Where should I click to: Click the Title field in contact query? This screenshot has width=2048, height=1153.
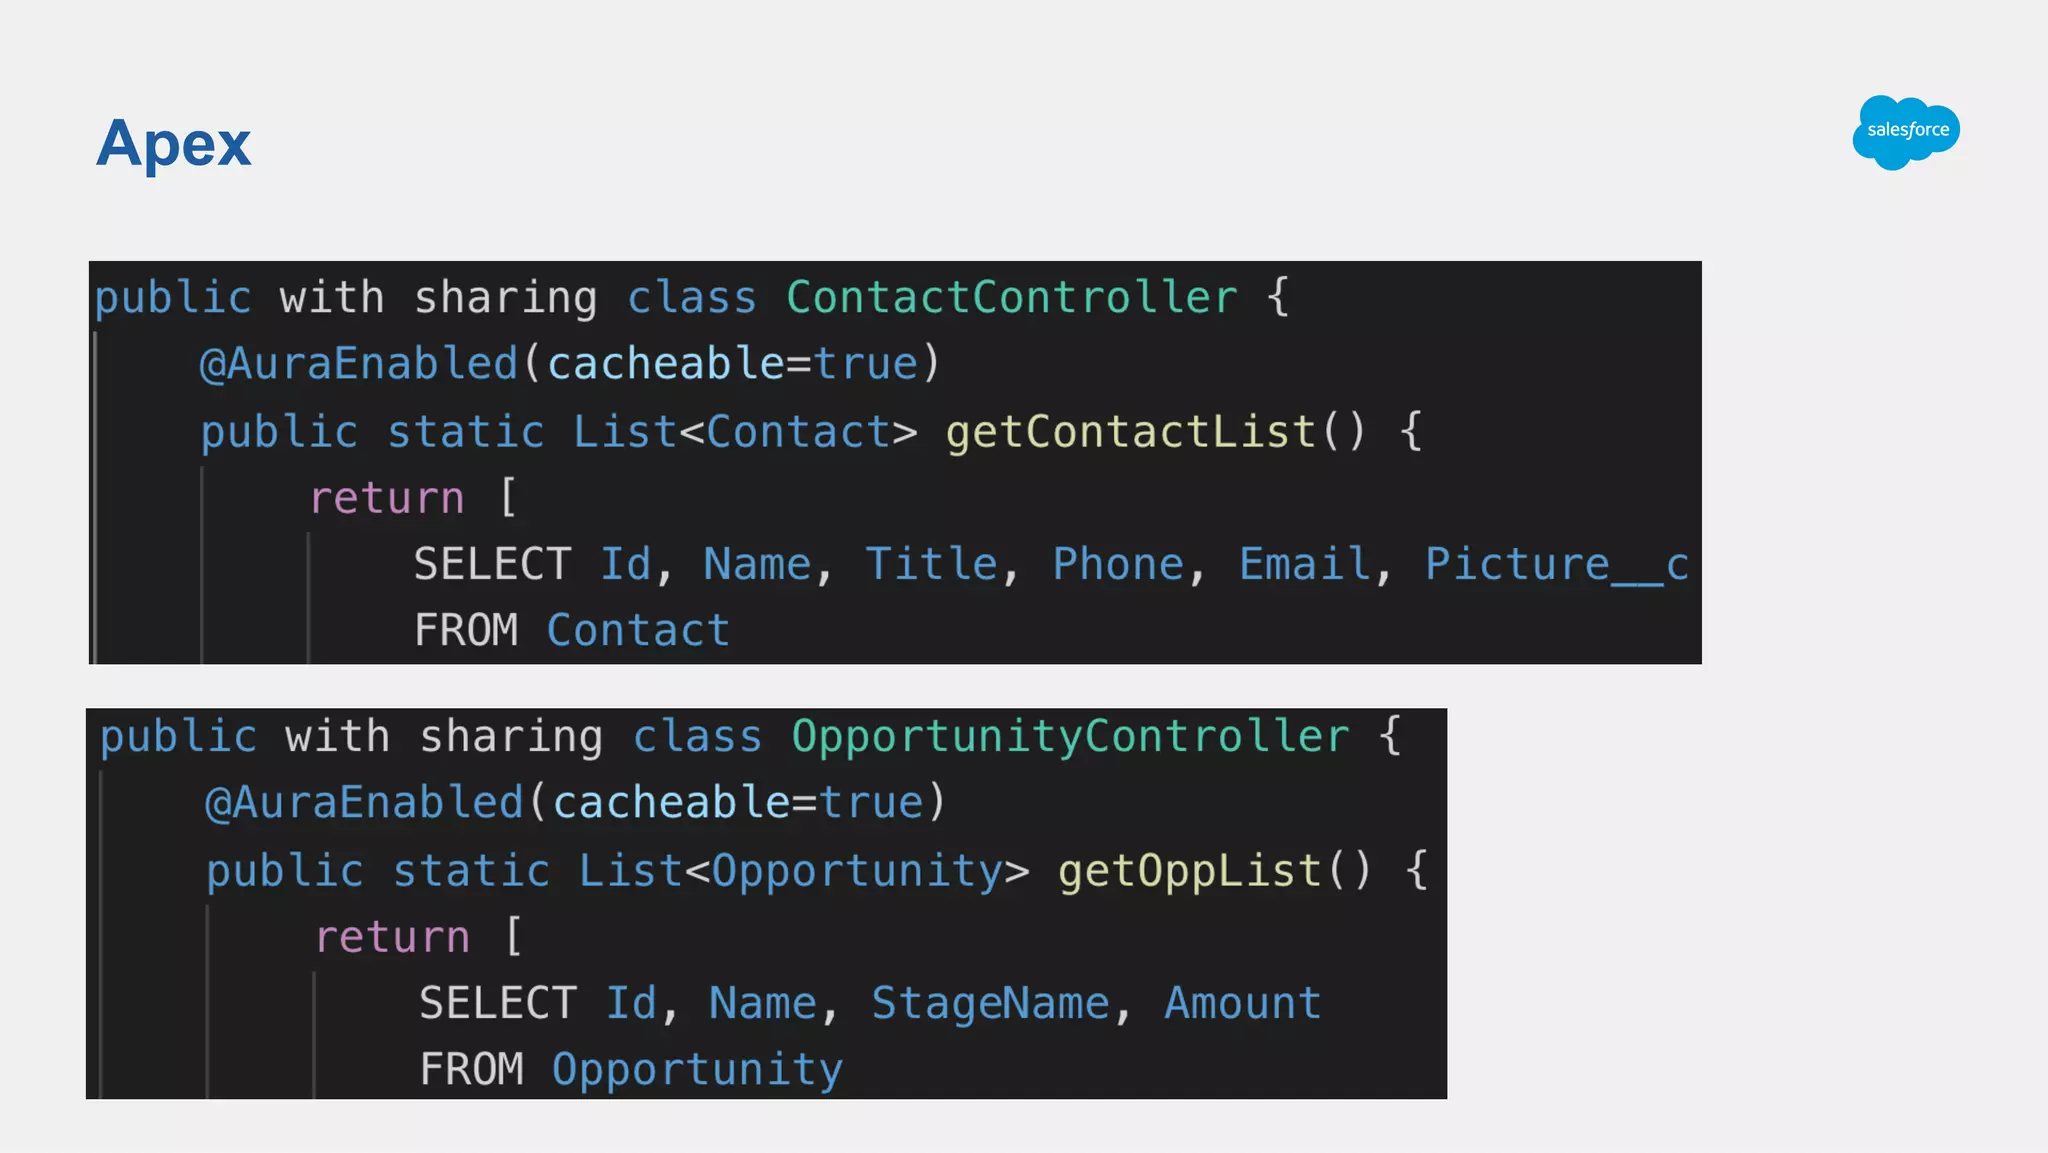point(931,565)
